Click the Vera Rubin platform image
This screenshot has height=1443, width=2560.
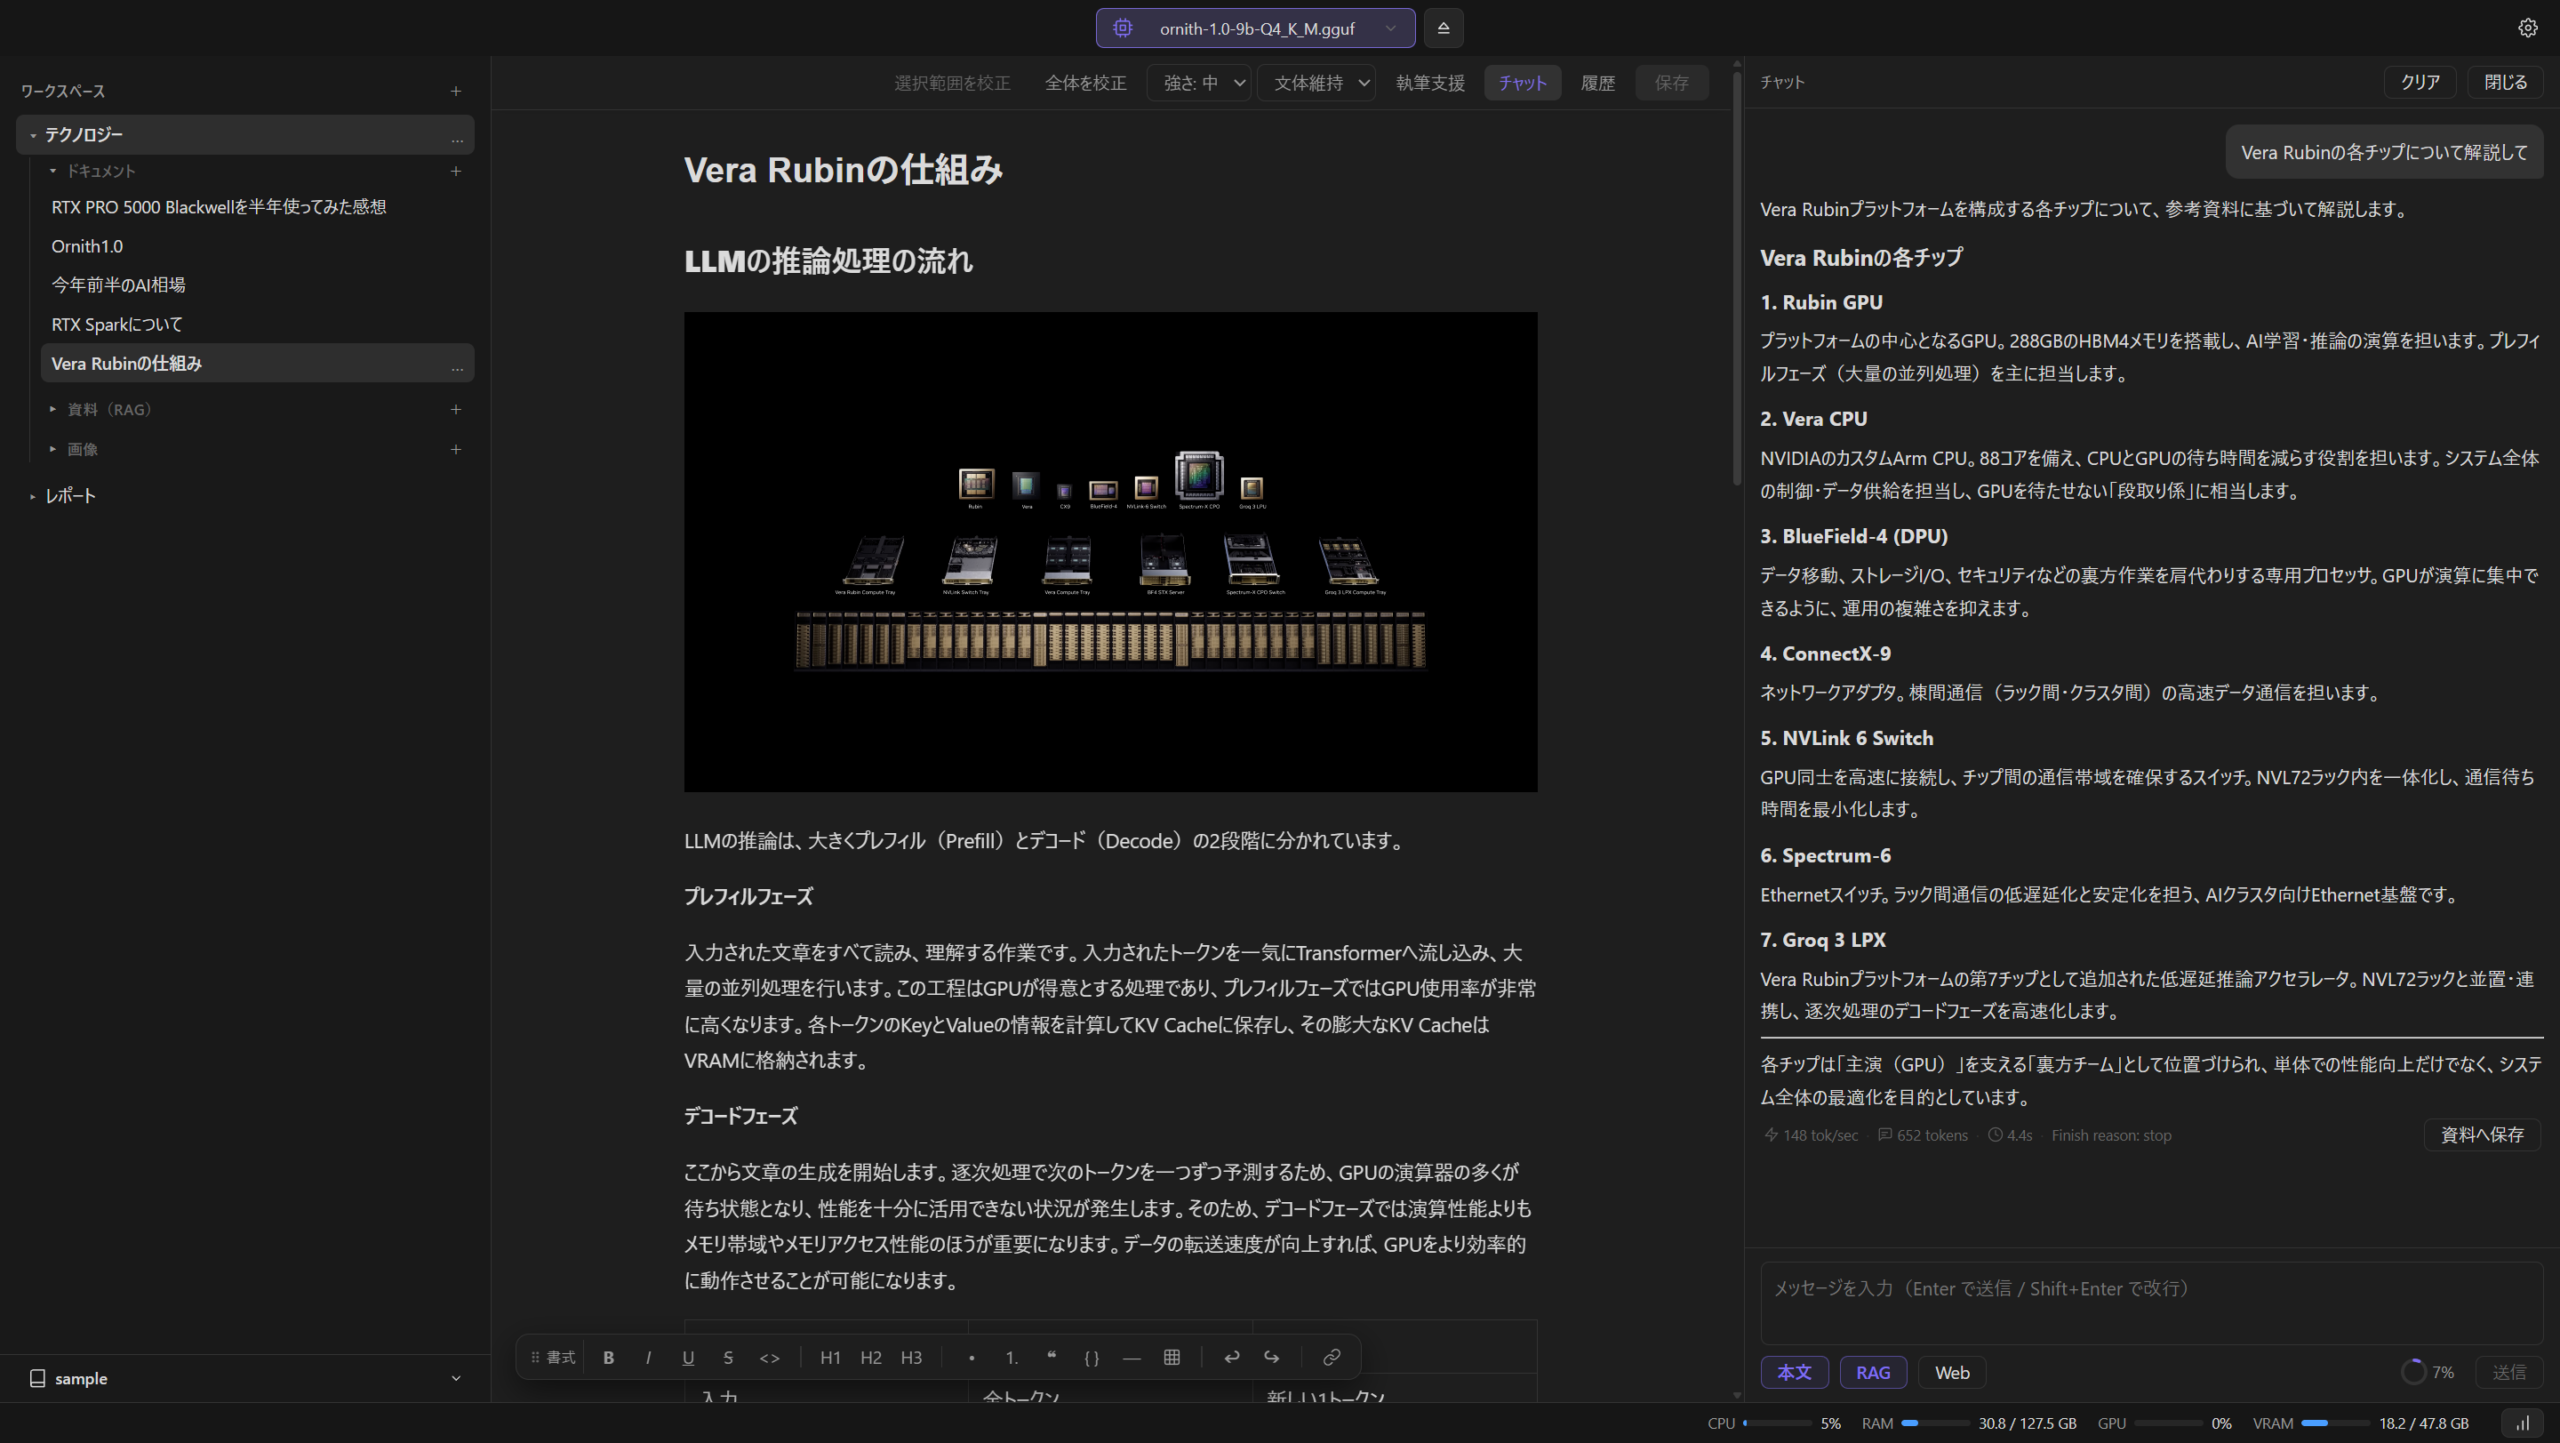(x=1110, y=552)
